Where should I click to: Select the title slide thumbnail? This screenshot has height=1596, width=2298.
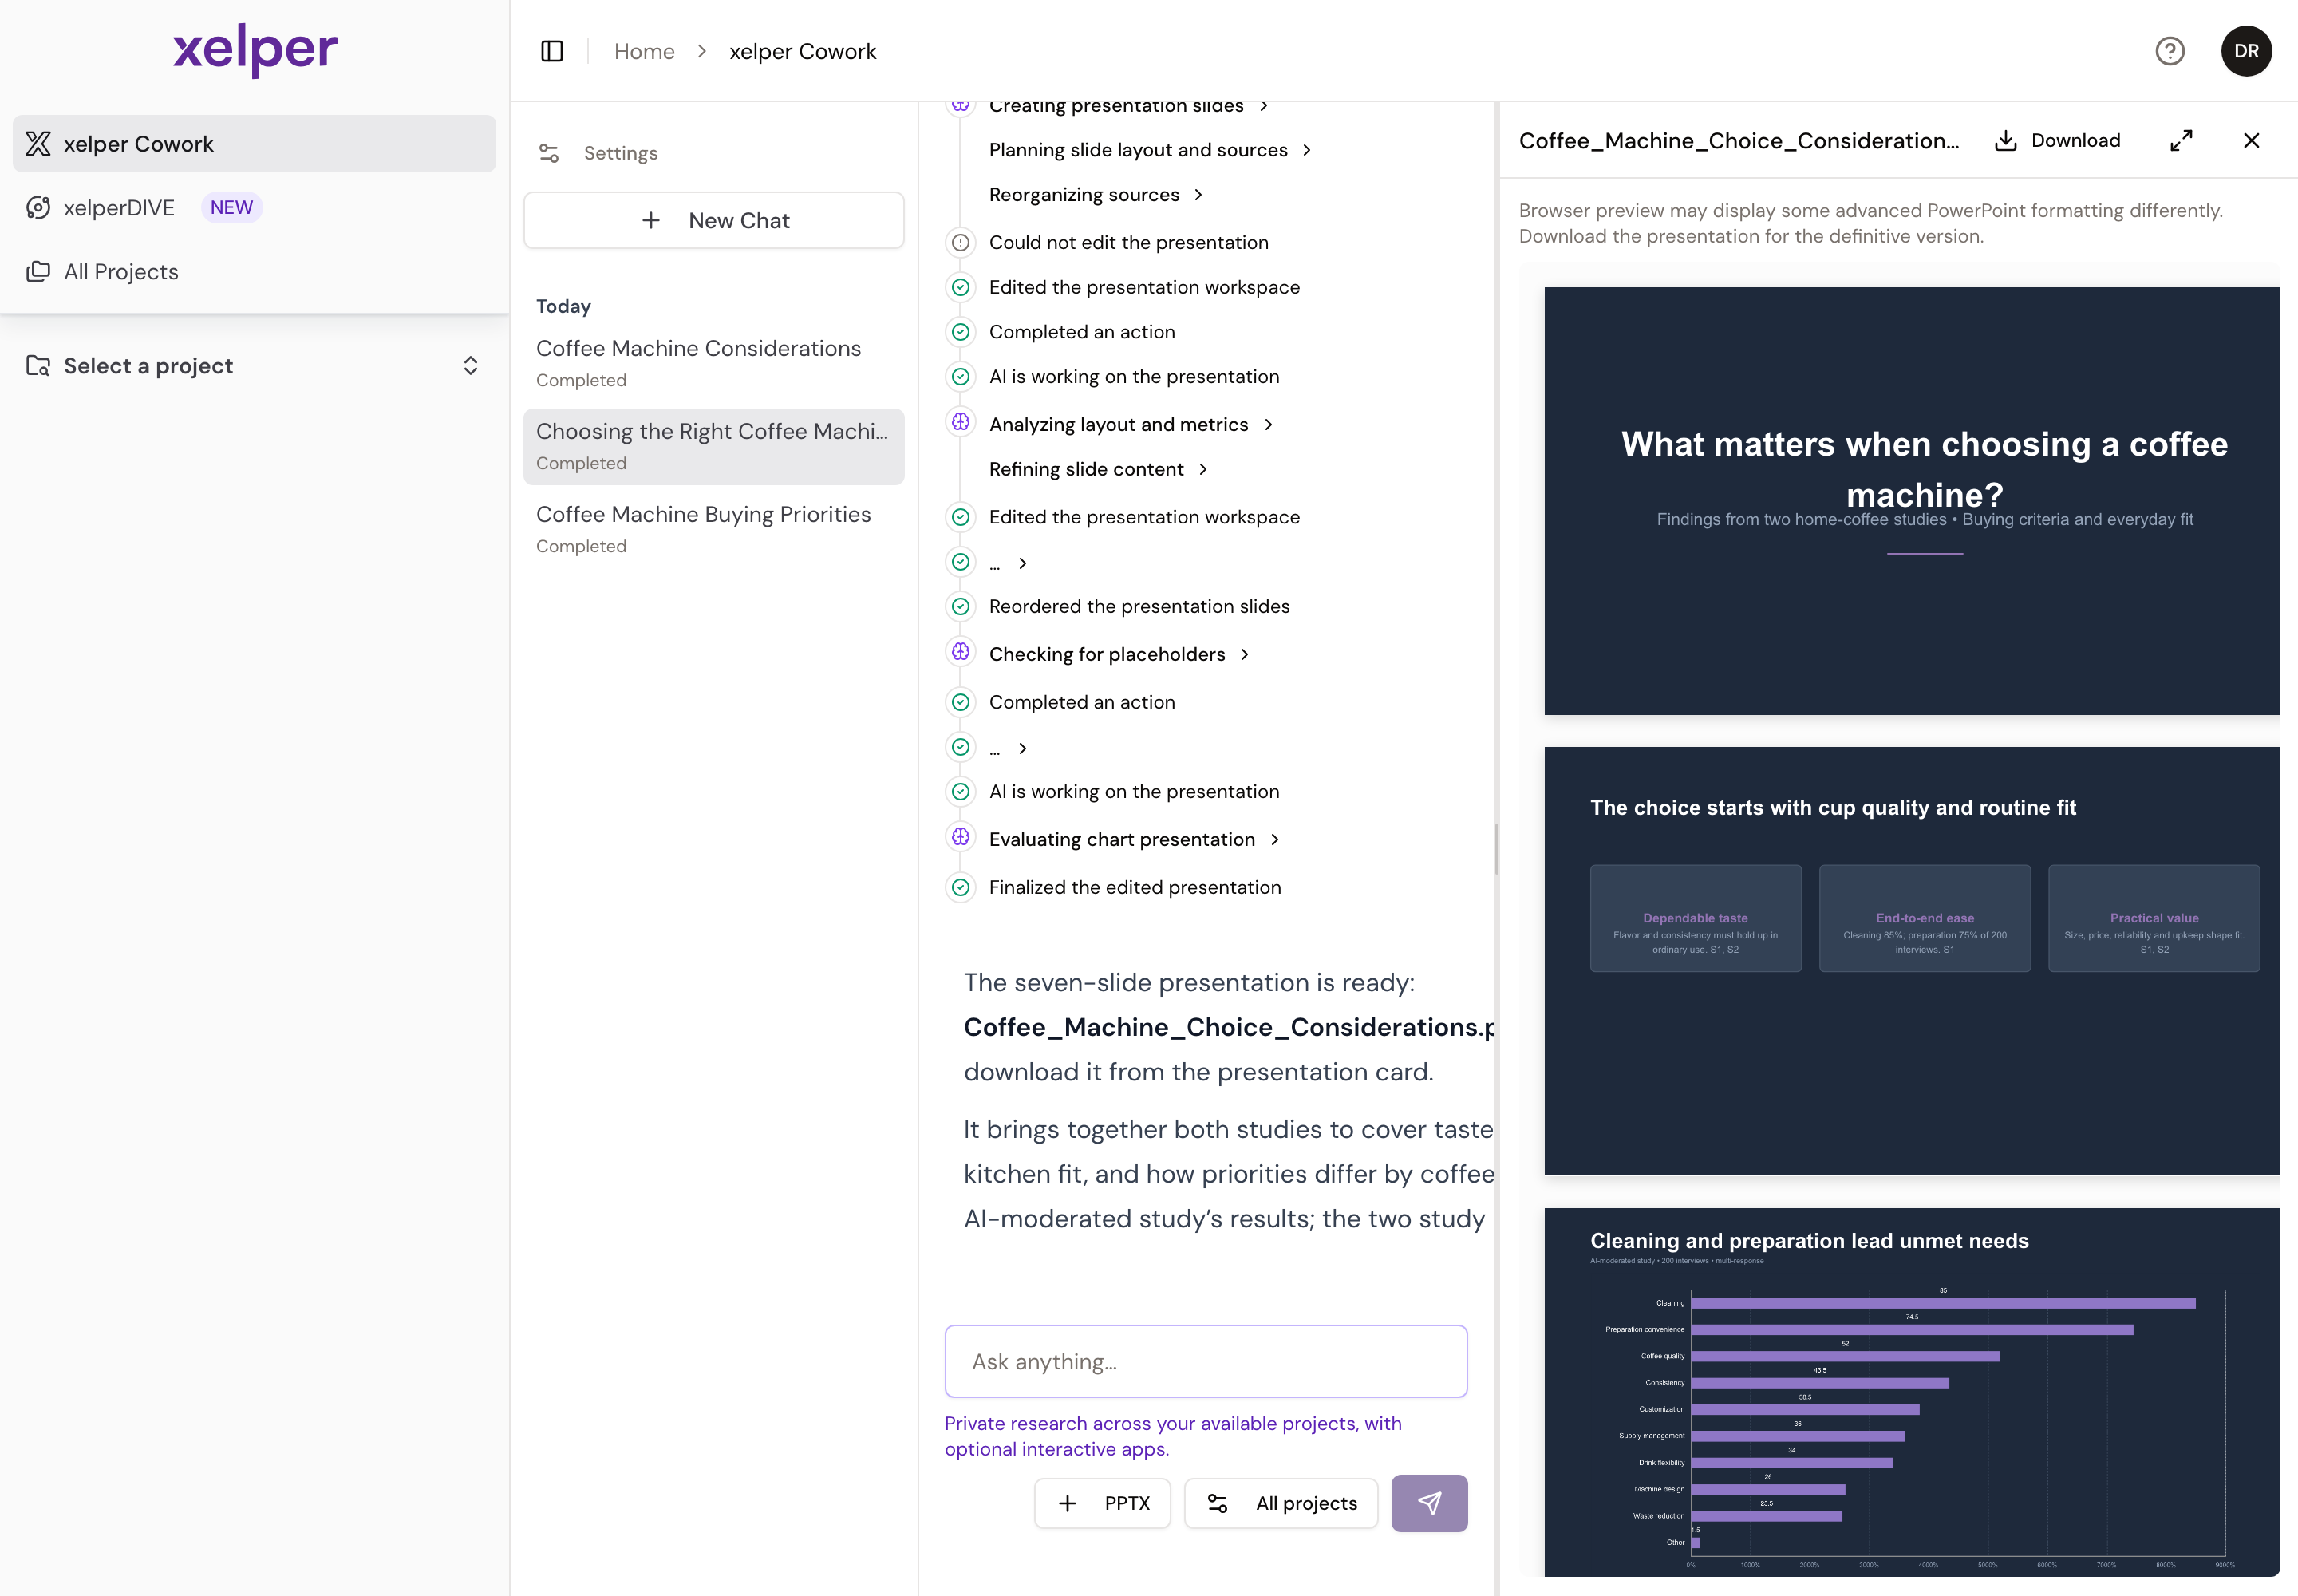pos(1911,501)
